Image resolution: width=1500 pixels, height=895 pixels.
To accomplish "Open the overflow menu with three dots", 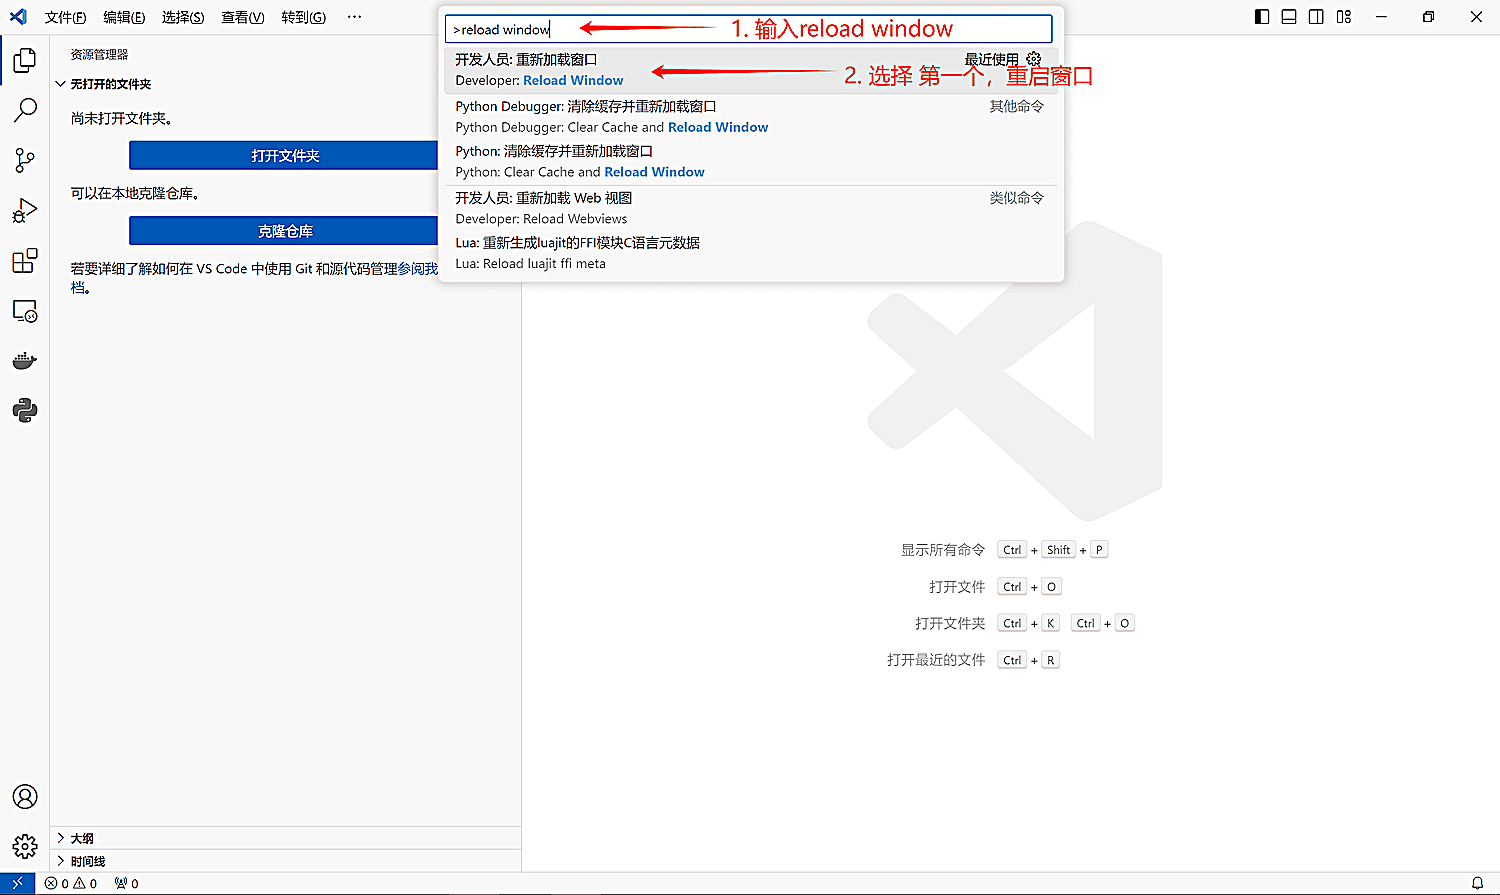I will tap(354, 17).
